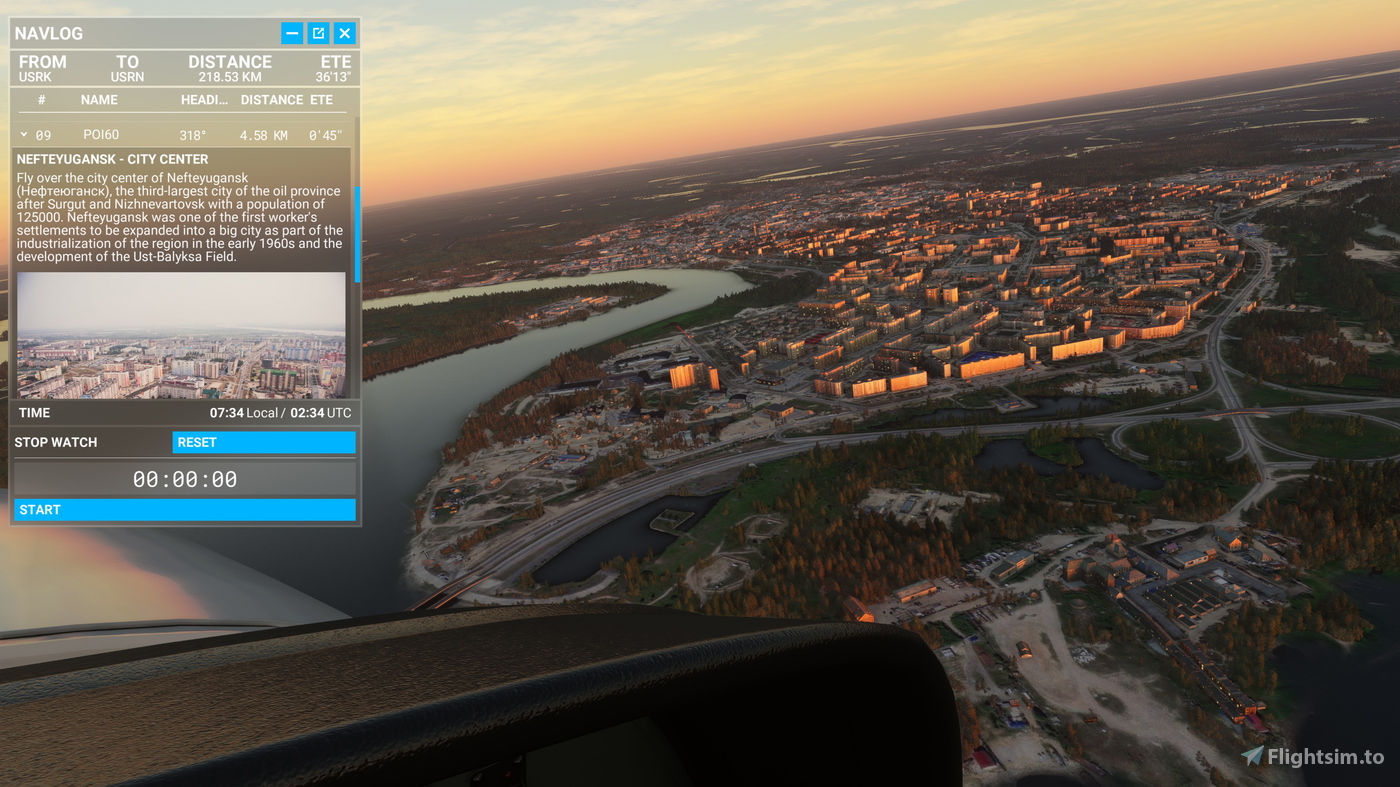
Task: Click the DISTANCE column header in waypoint list
Action: tap(271, 100)
